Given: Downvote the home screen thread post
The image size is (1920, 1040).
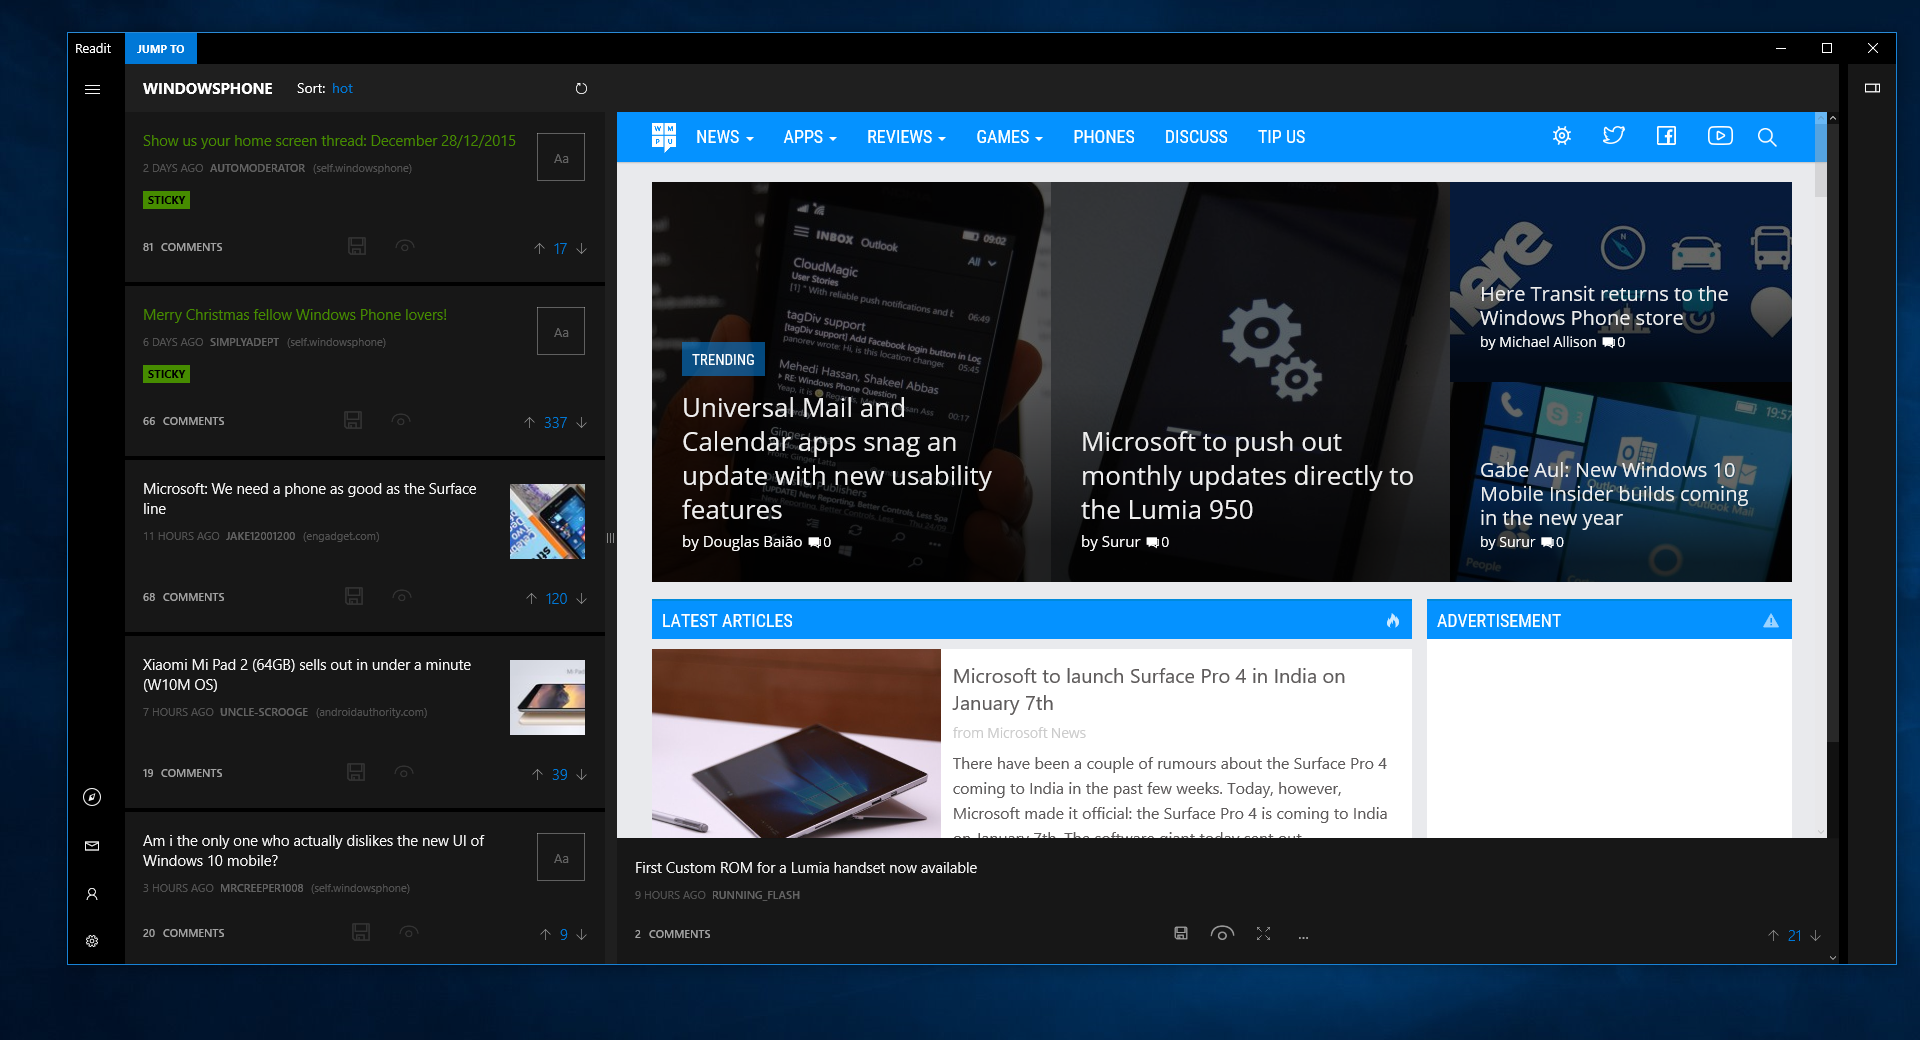Looking at the screenshot, I should point(582,248).
